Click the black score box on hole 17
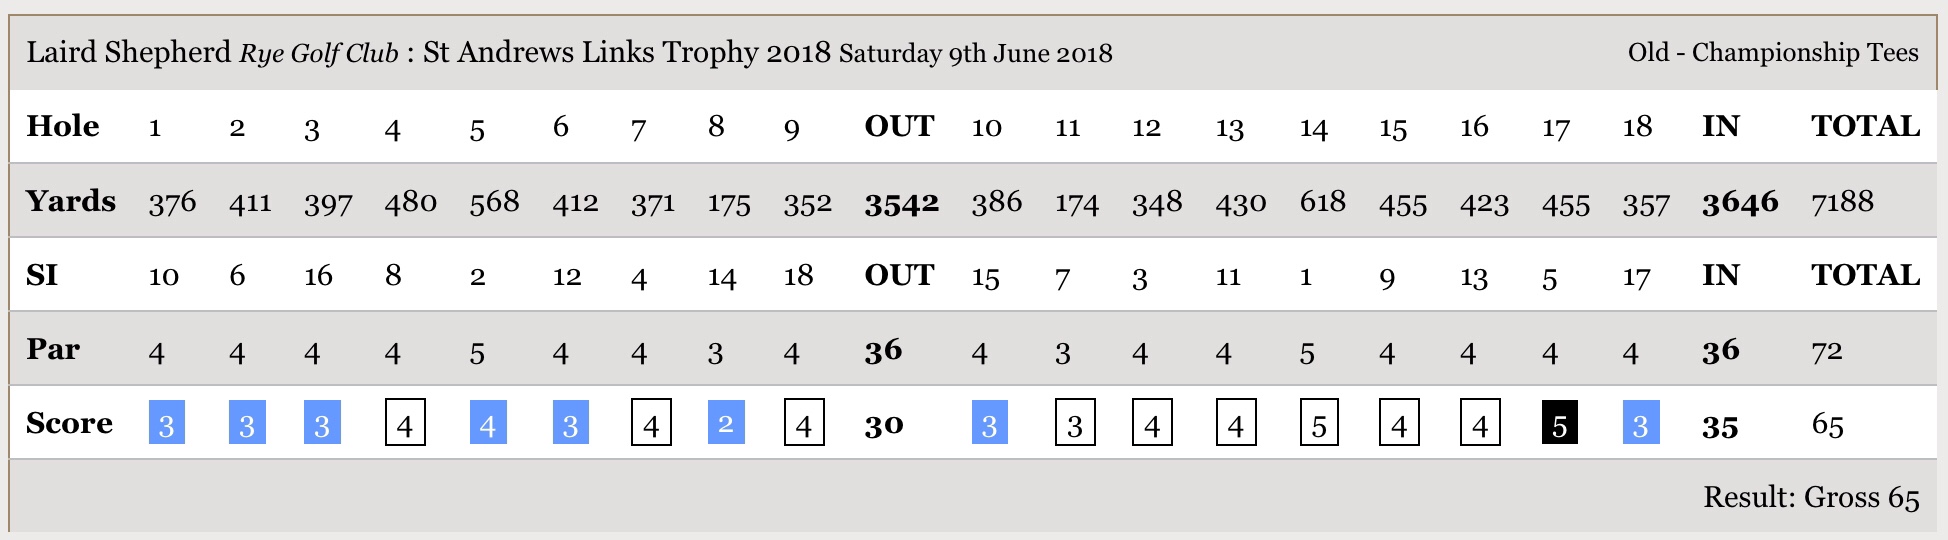Image resolution: width=1948 pixels, height=540 pixels. pos(1559,423)
